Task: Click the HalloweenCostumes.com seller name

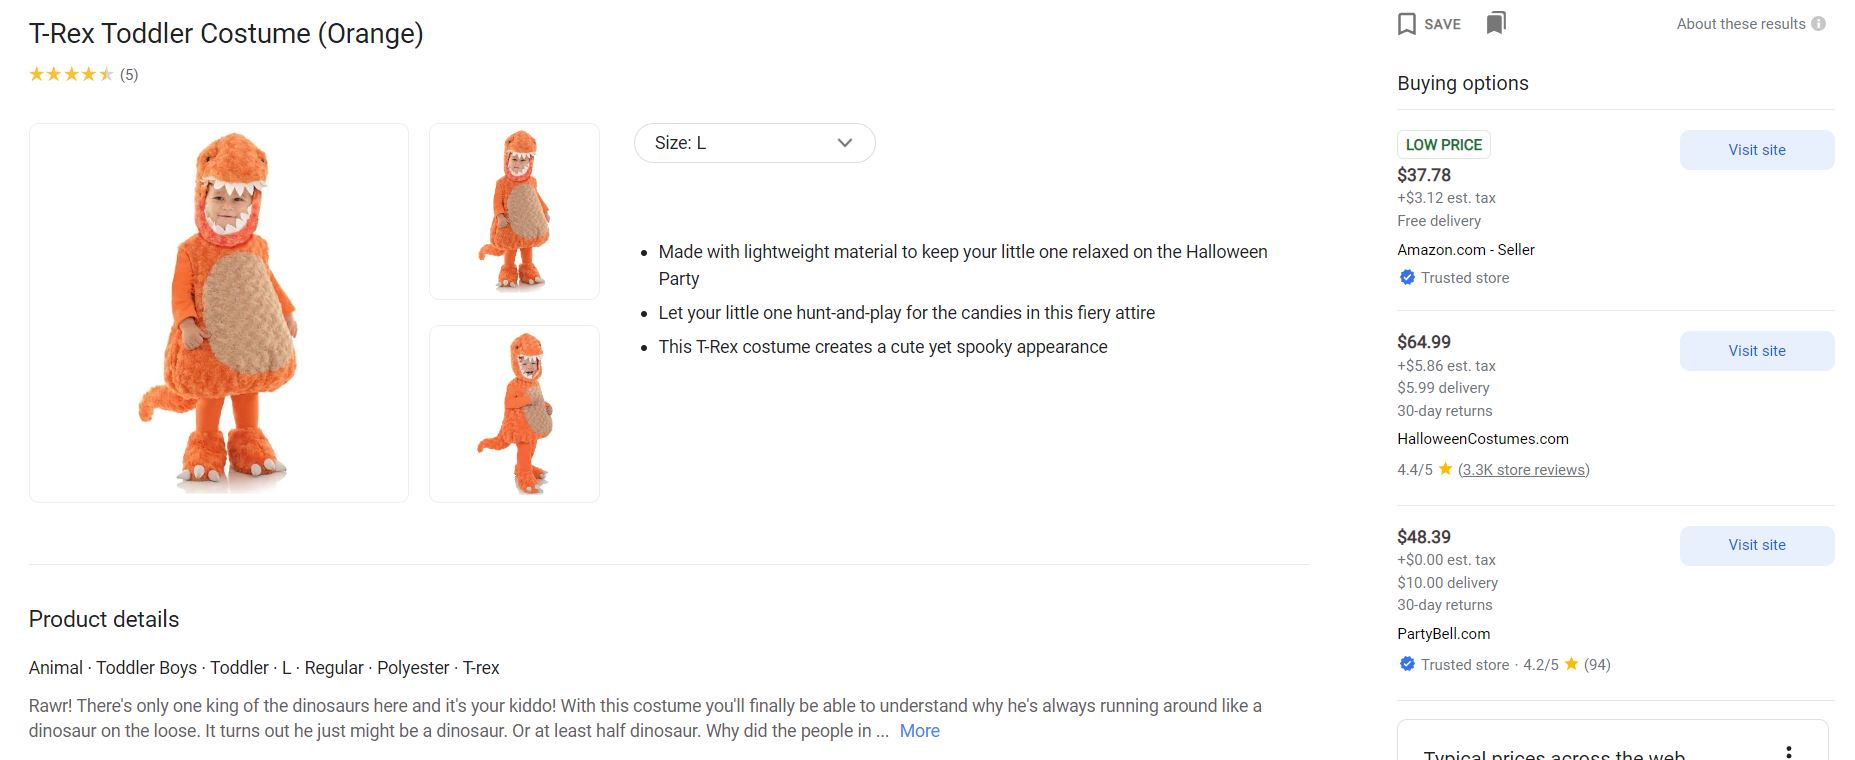Action: [1482, 439]
